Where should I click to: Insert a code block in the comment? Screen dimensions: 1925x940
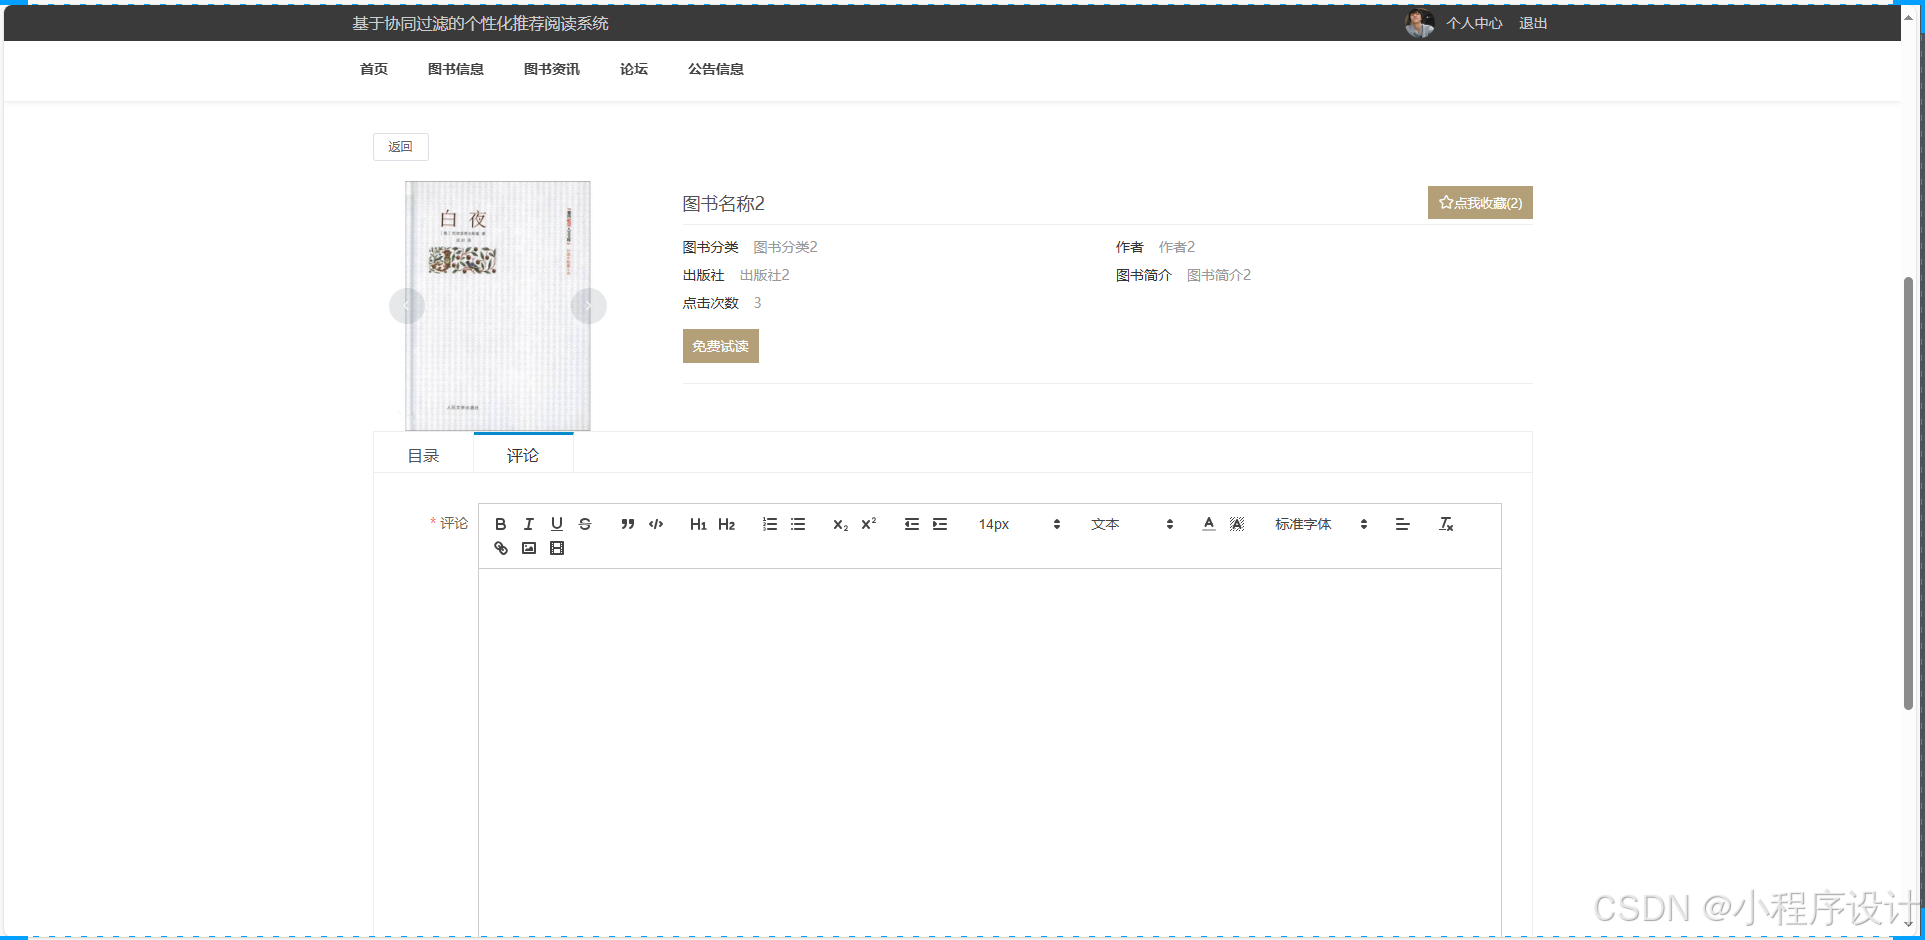[656, 524]
